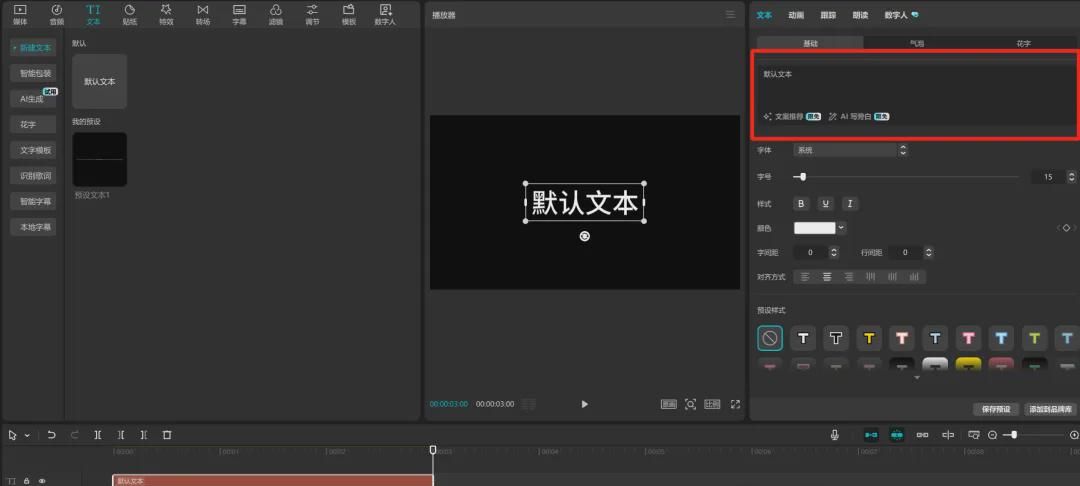Switch to the 气泡 (Bubble) sub-tab
This screenshot has height=486, width=1080.
point(917,43)
